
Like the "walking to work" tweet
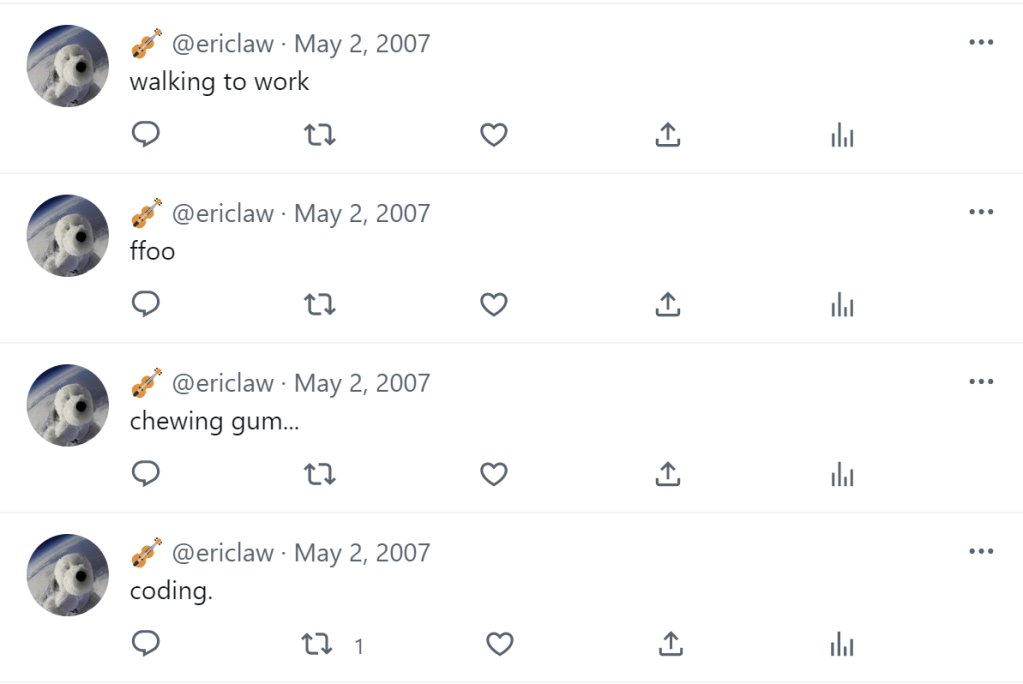(494, 135)
